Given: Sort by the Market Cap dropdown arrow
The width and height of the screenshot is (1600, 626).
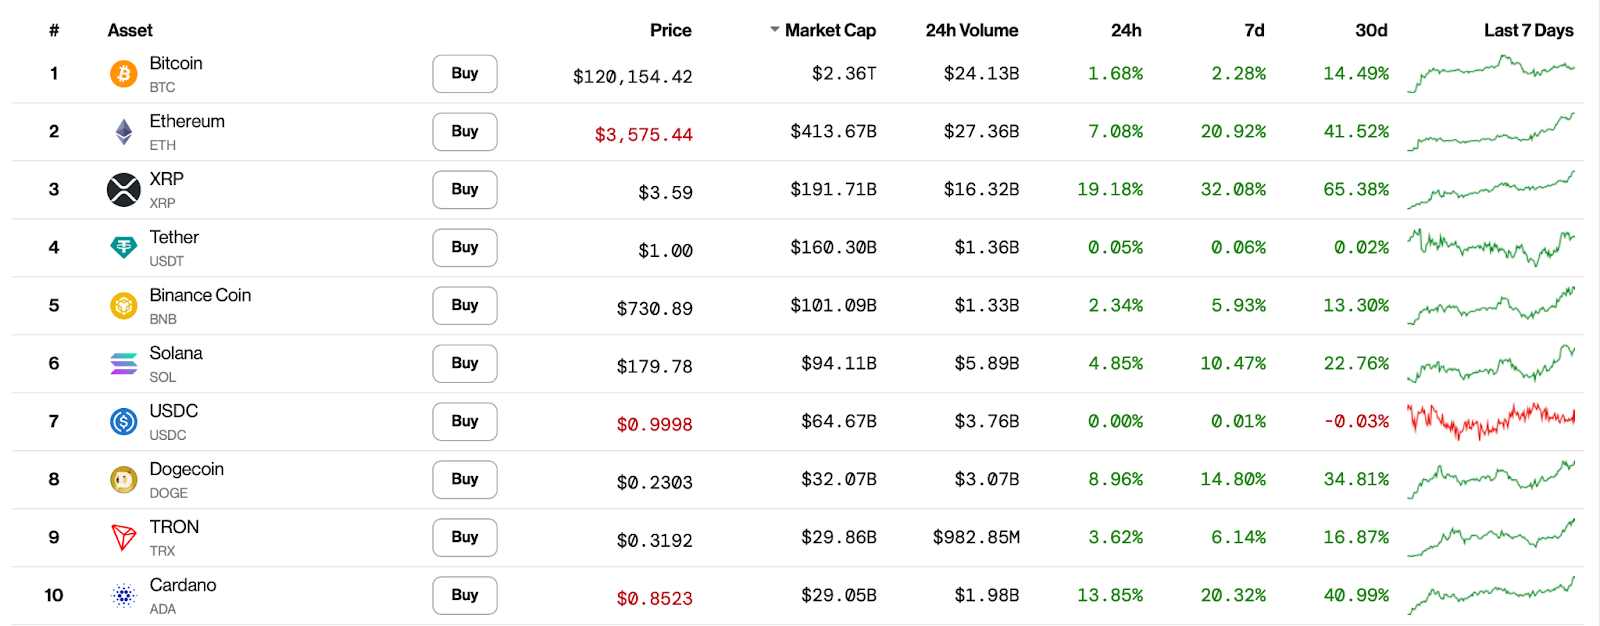Looking at the screenshot, I should click(774, 30).
